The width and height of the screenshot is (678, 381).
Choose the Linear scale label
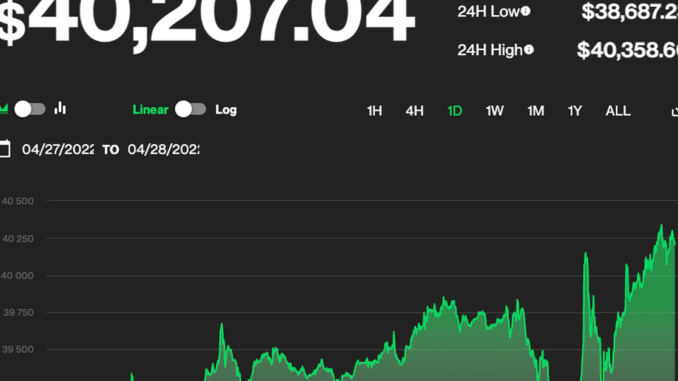pos(150,110)
